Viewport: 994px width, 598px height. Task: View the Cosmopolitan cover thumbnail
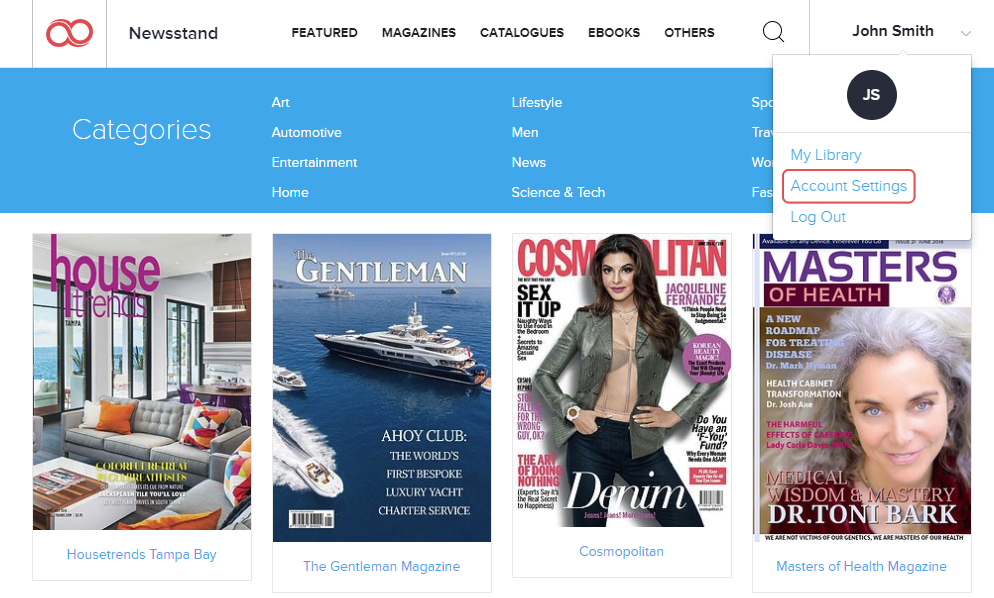[x=621, y=381]
